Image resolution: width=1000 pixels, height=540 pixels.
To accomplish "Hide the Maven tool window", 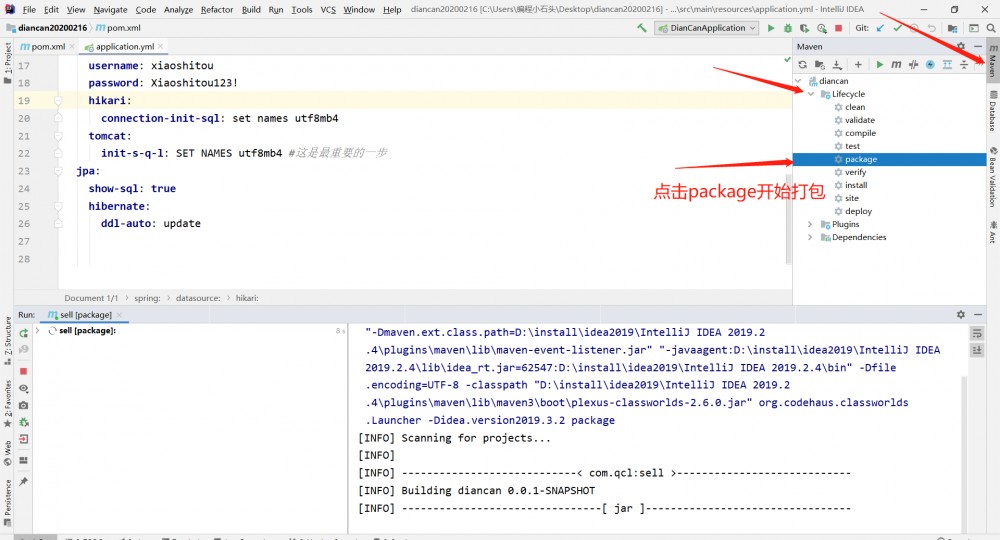I will (978, 47).
